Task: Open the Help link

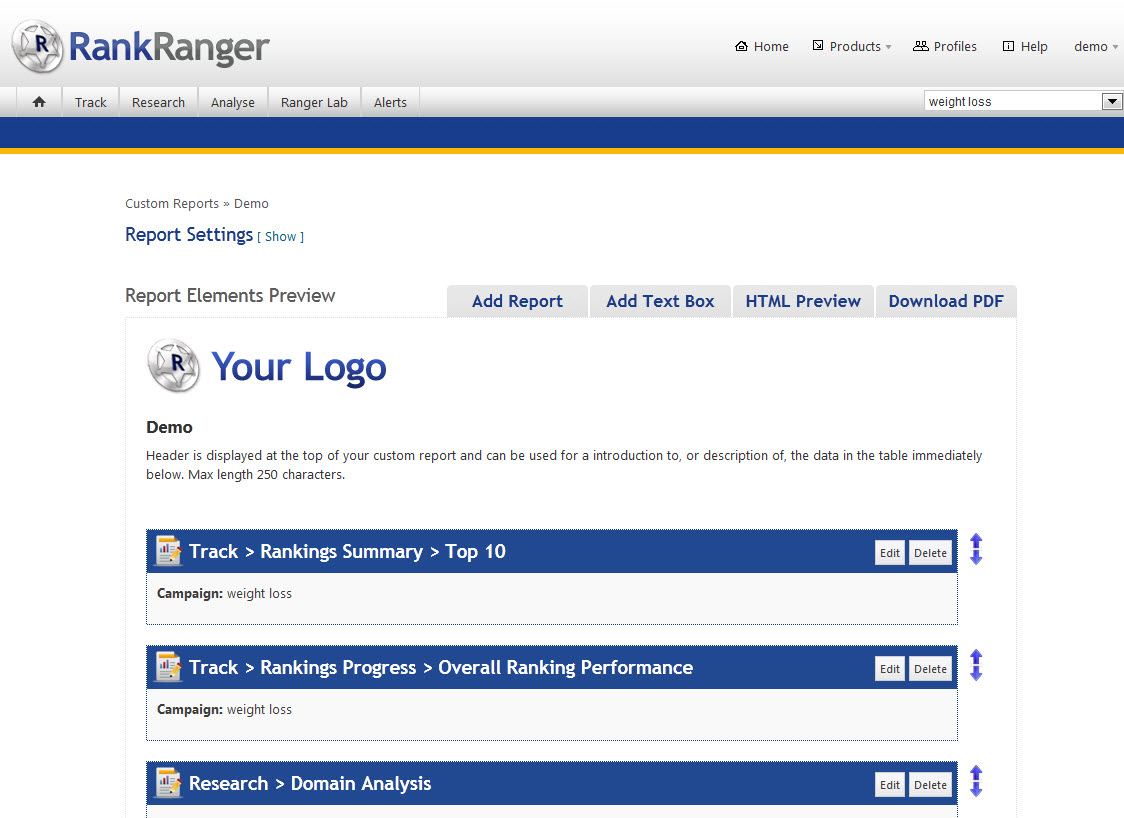Action: (1024, 47)
